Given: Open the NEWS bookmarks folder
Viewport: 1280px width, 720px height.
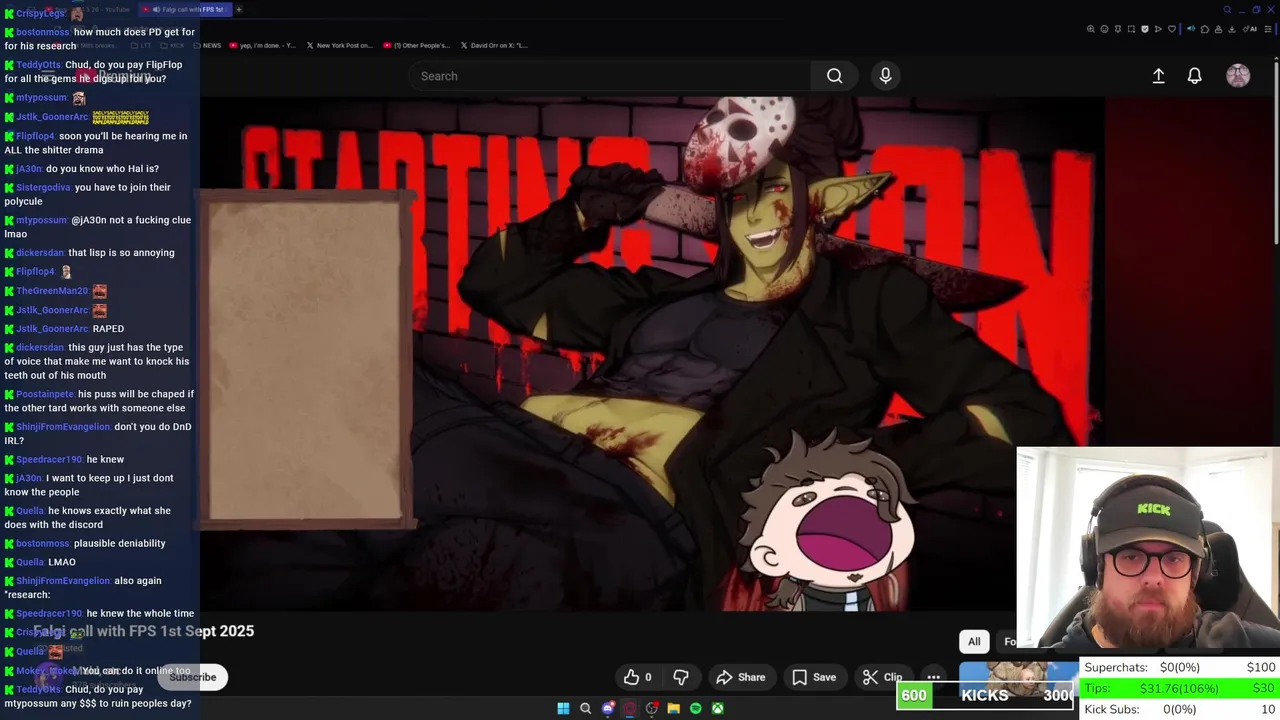Looking at the screenshot, I should pos(208,45).
